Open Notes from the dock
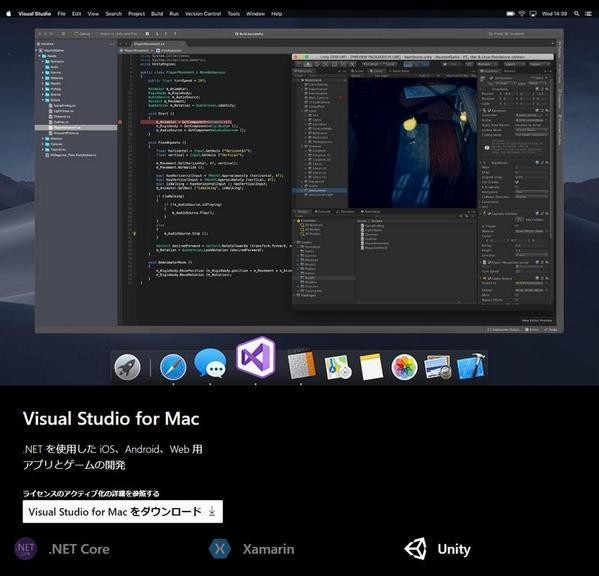 (x=371, y=367)
